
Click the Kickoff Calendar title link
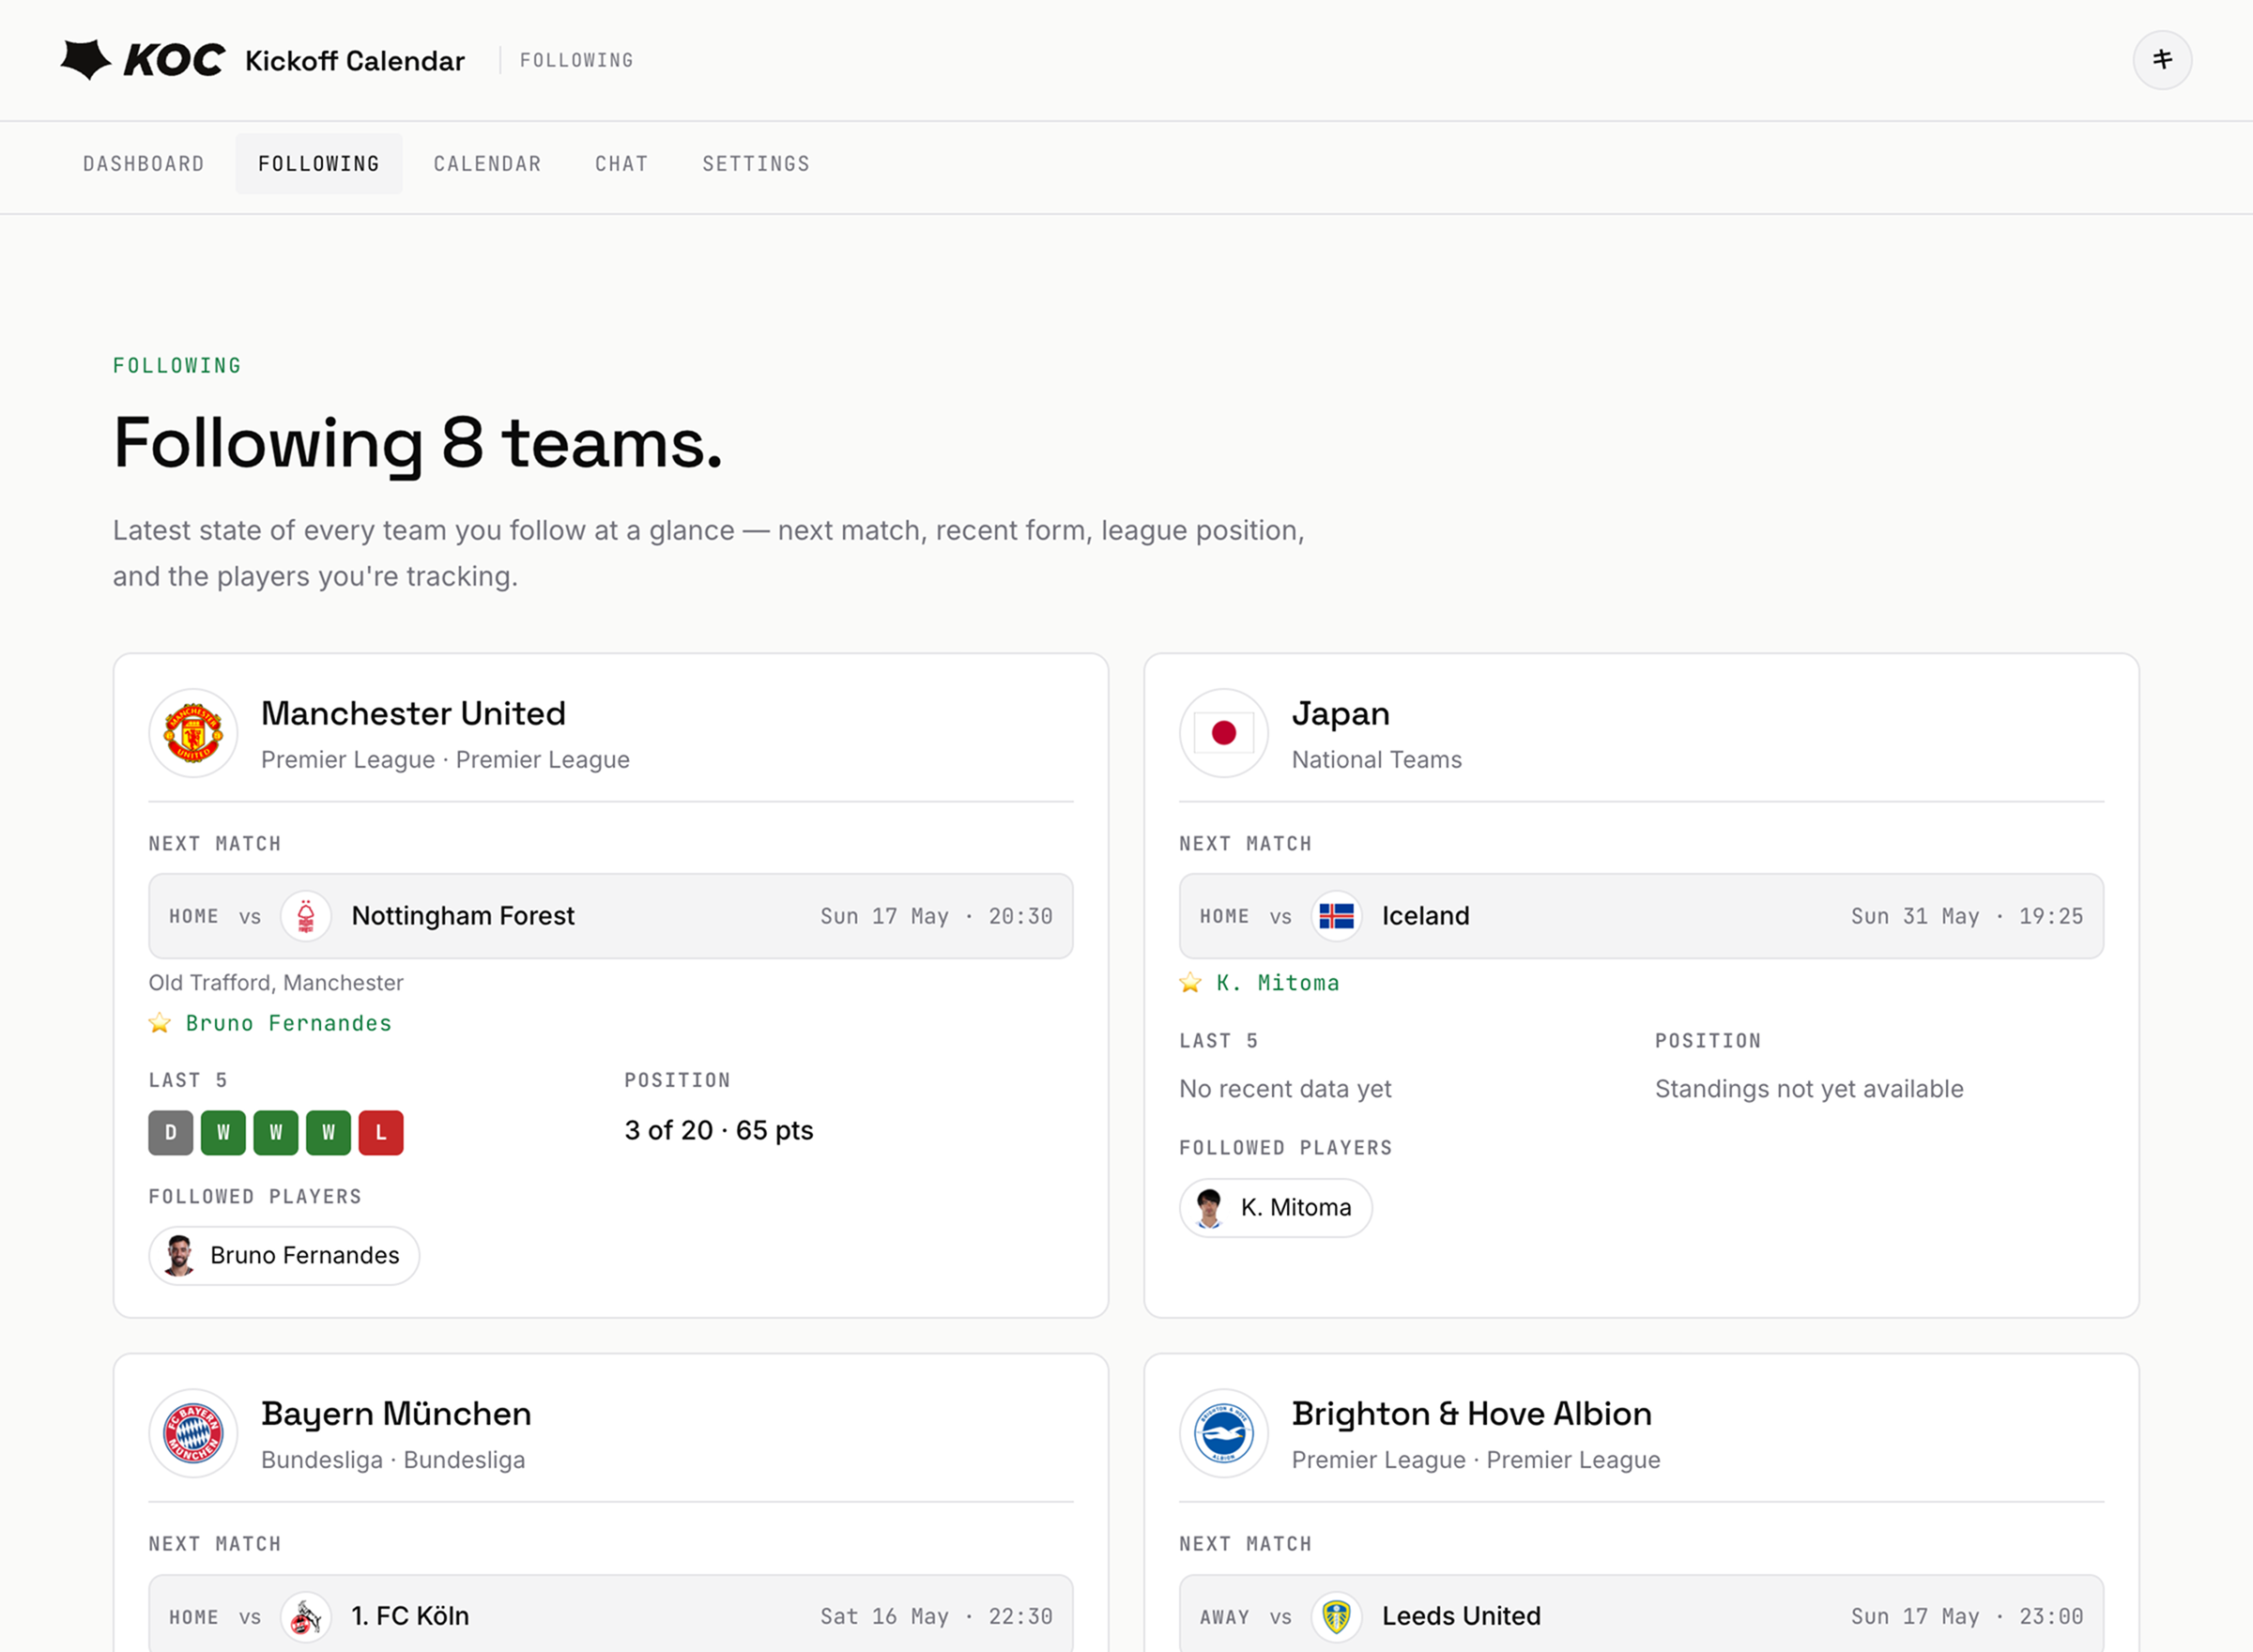pos(355,61)
